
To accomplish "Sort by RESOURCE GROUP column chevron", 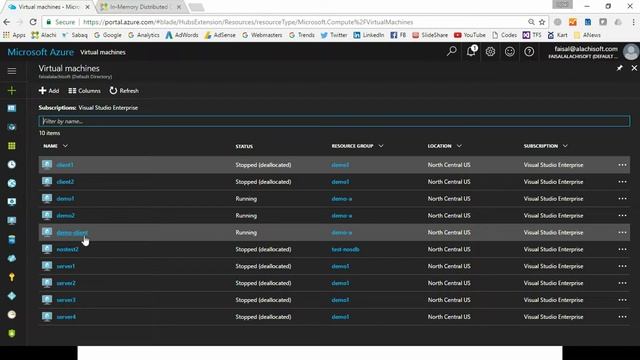I will pos(381,146).
